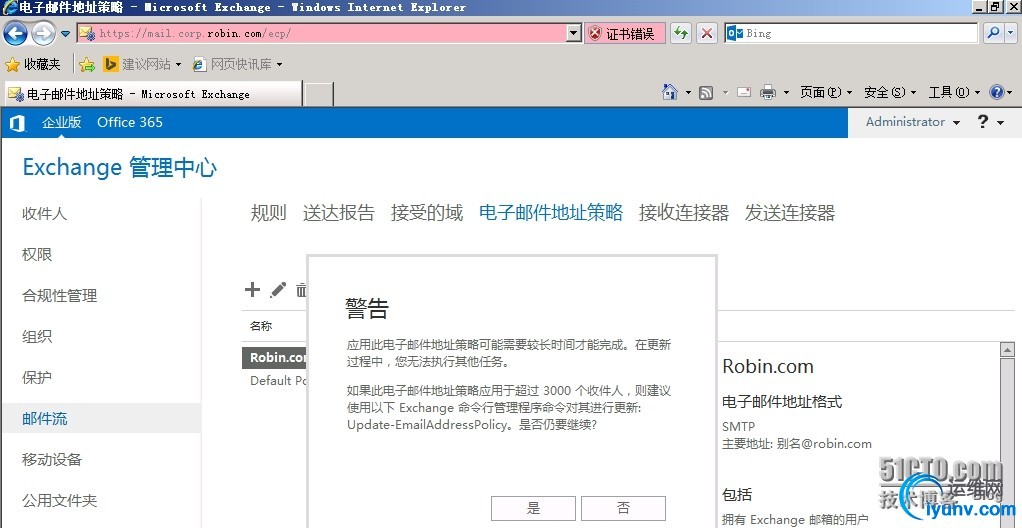1022x528 pixels.
Task: Select the 电子邮件地址策略 browser tab
Action: (153, 94)
